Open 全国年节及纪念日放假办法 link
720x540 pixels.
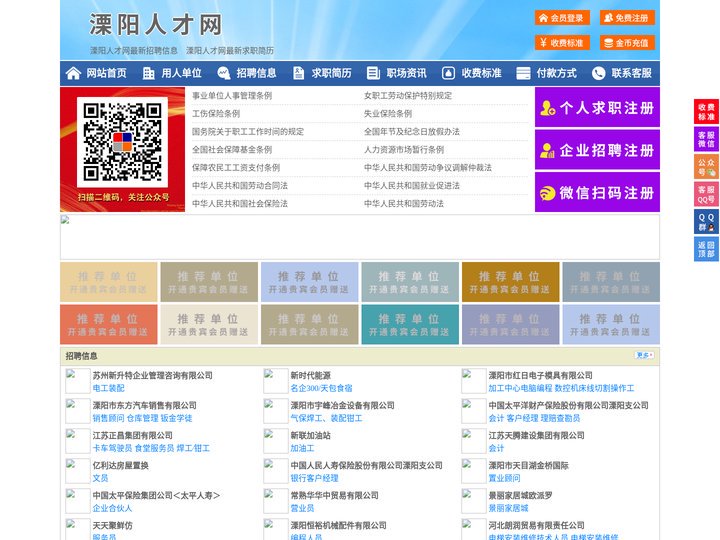(412, 131)
